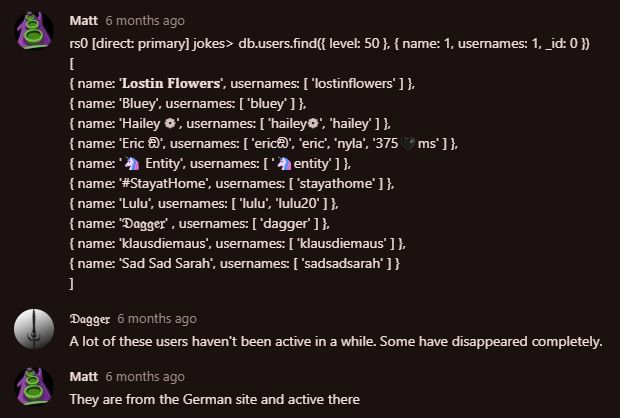Click the timestamp on Matt's German site reply

point(144,377)
